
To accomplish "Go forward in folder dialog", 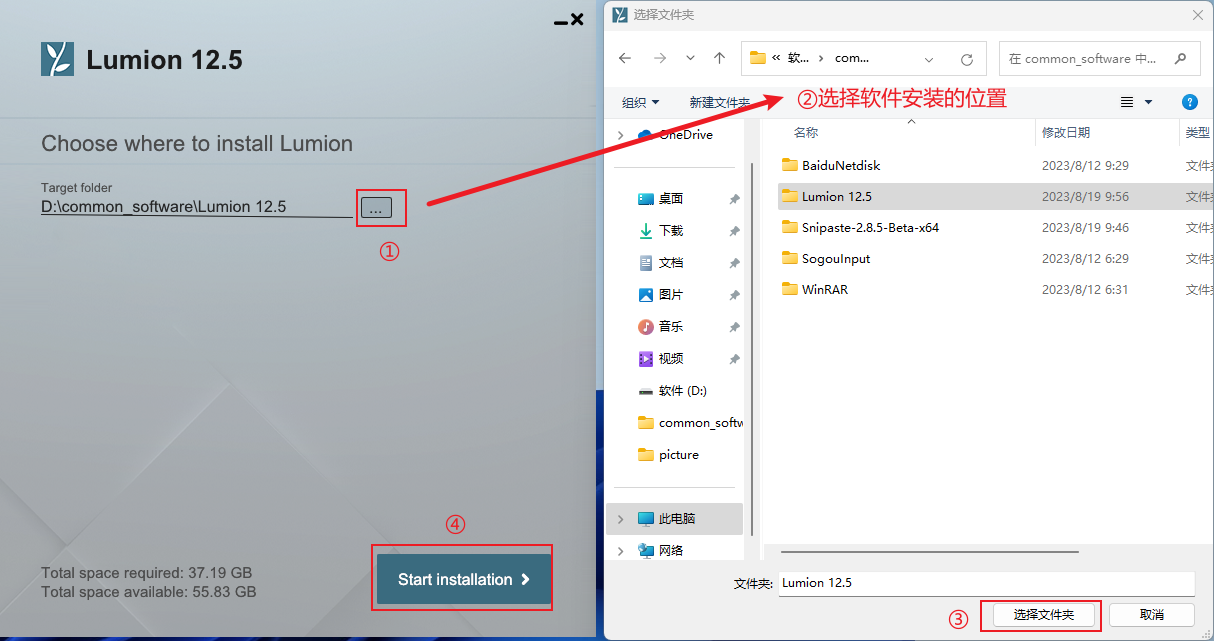I will point(659,58).
